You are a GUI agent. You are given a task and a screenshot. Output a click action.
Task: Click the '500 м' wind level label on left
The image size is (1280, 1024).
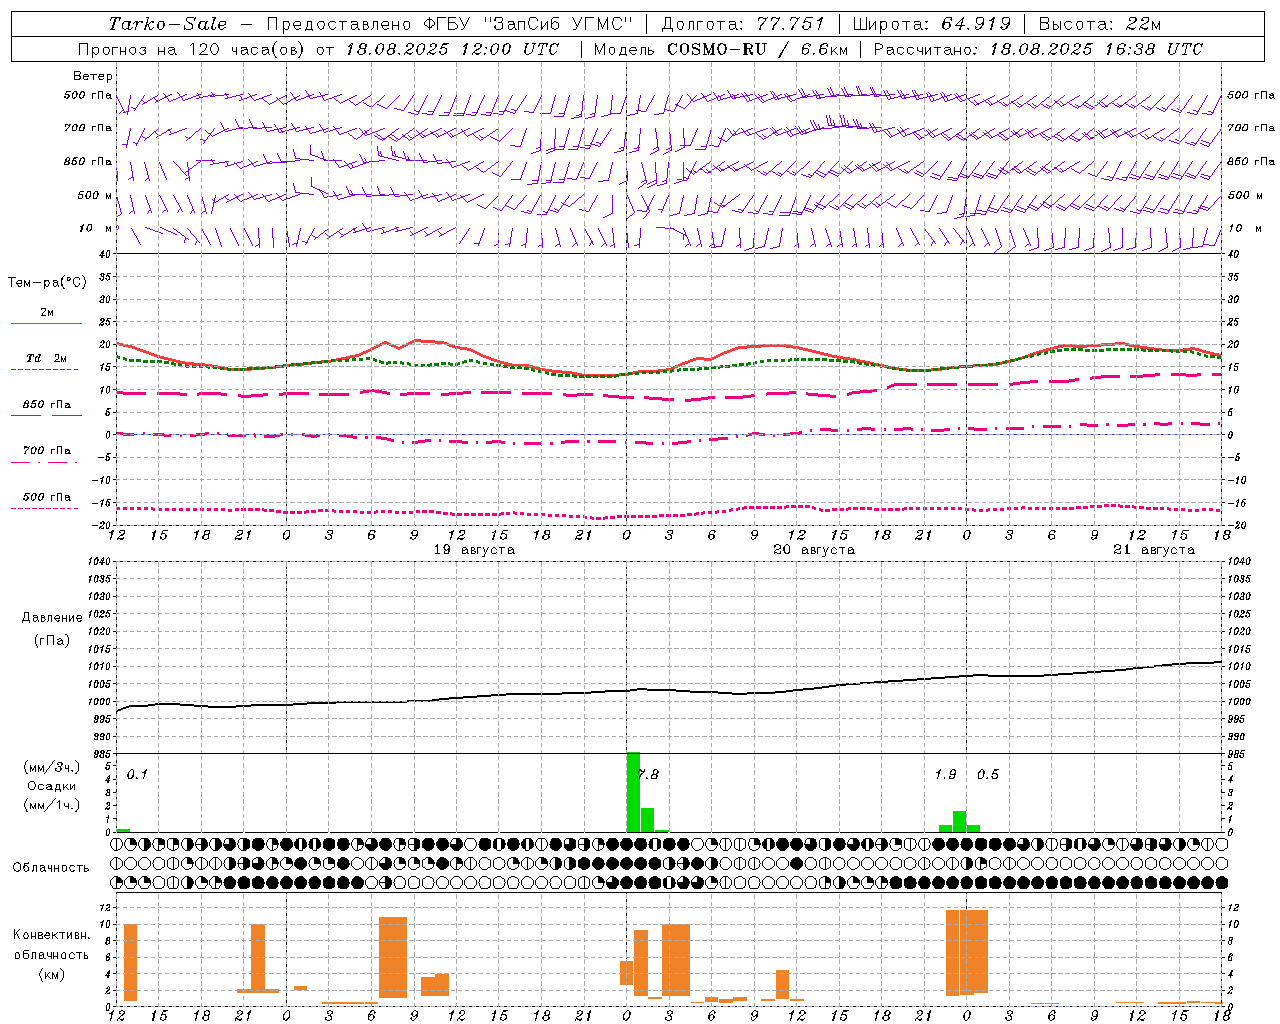point(94,195)
